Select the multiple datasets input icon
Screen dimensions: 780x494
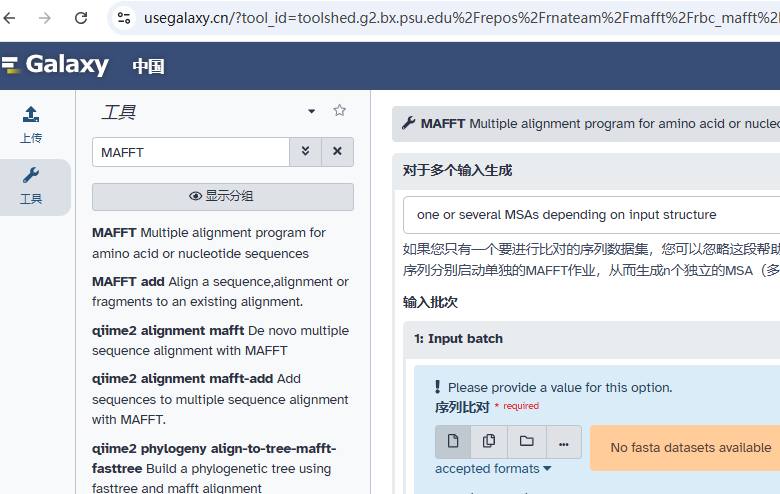point(489,442)
